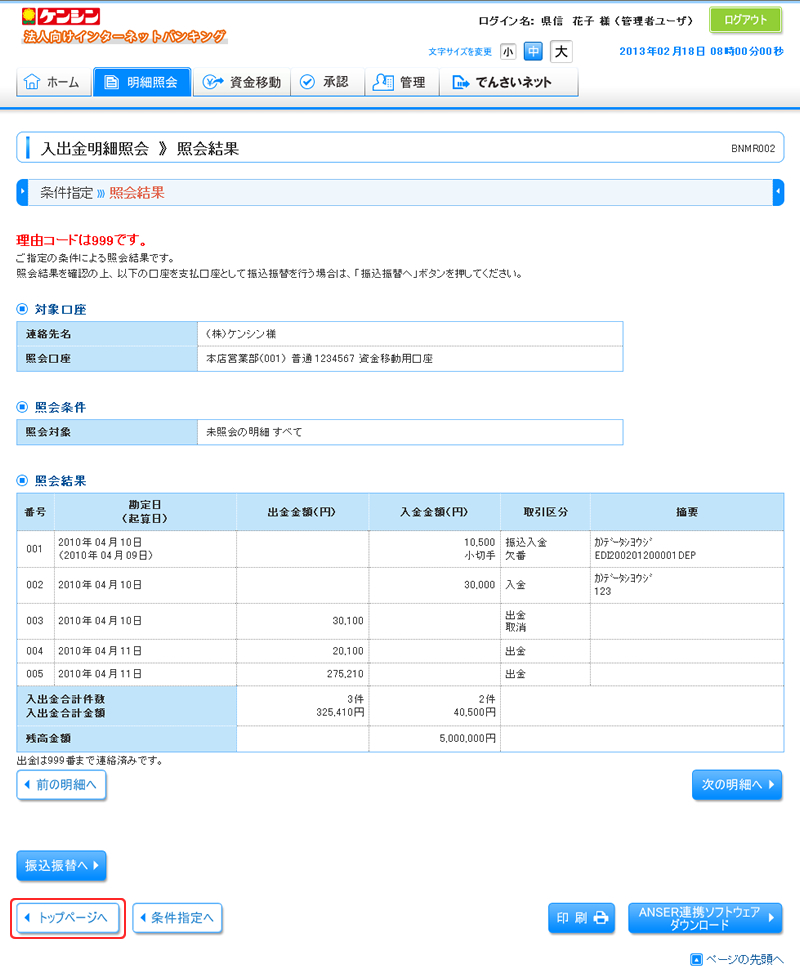Click the 2013年02月18日 timestamp
This screenshot has width=800, height=978.
(x=701, y=51)
